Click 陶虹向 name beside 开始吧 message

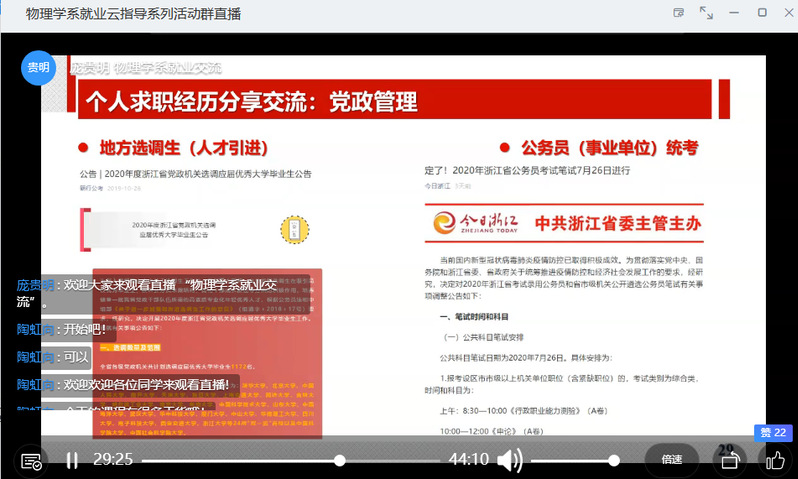[34, 329]
